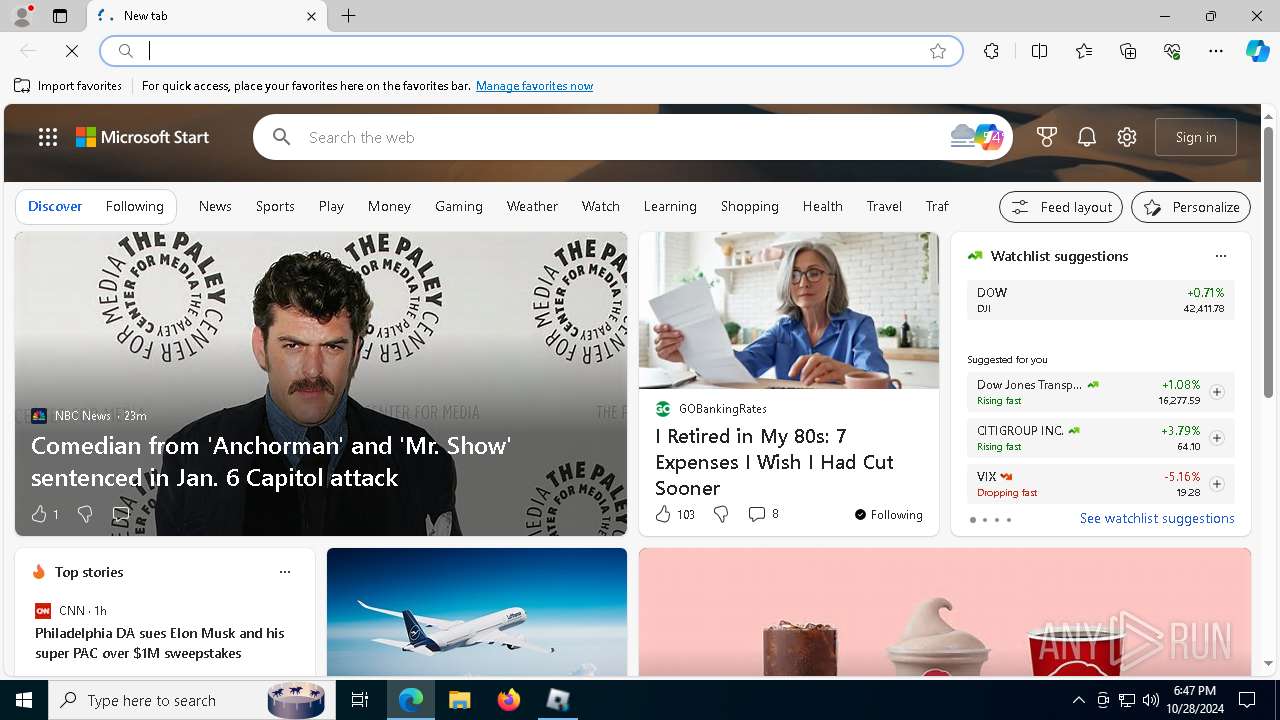Open the retired in my 80s article
The image size is (1280, 720).
pos(774,462)
